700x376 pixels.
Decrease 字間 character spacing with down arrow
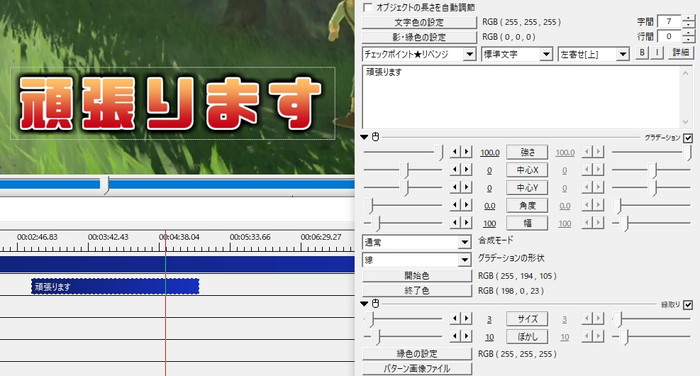click(689, 25)
